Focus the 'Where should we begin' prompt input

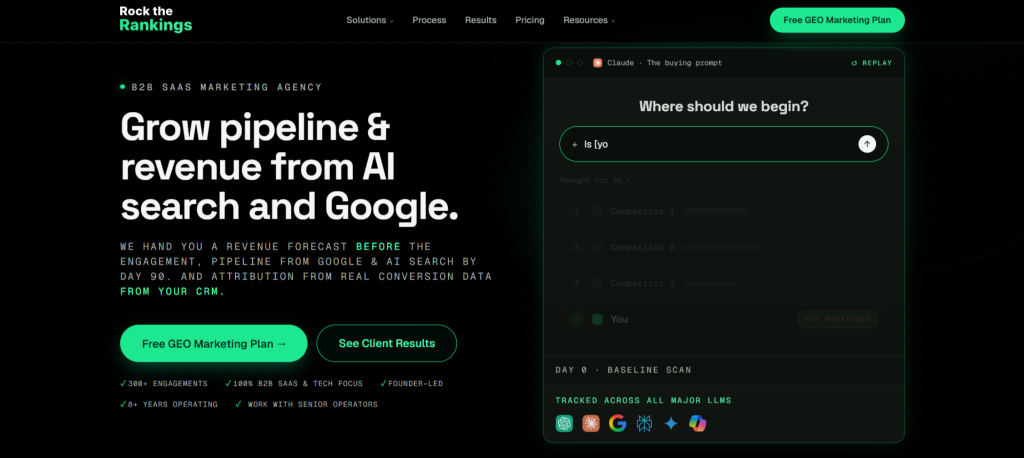[x=724, y=144]
